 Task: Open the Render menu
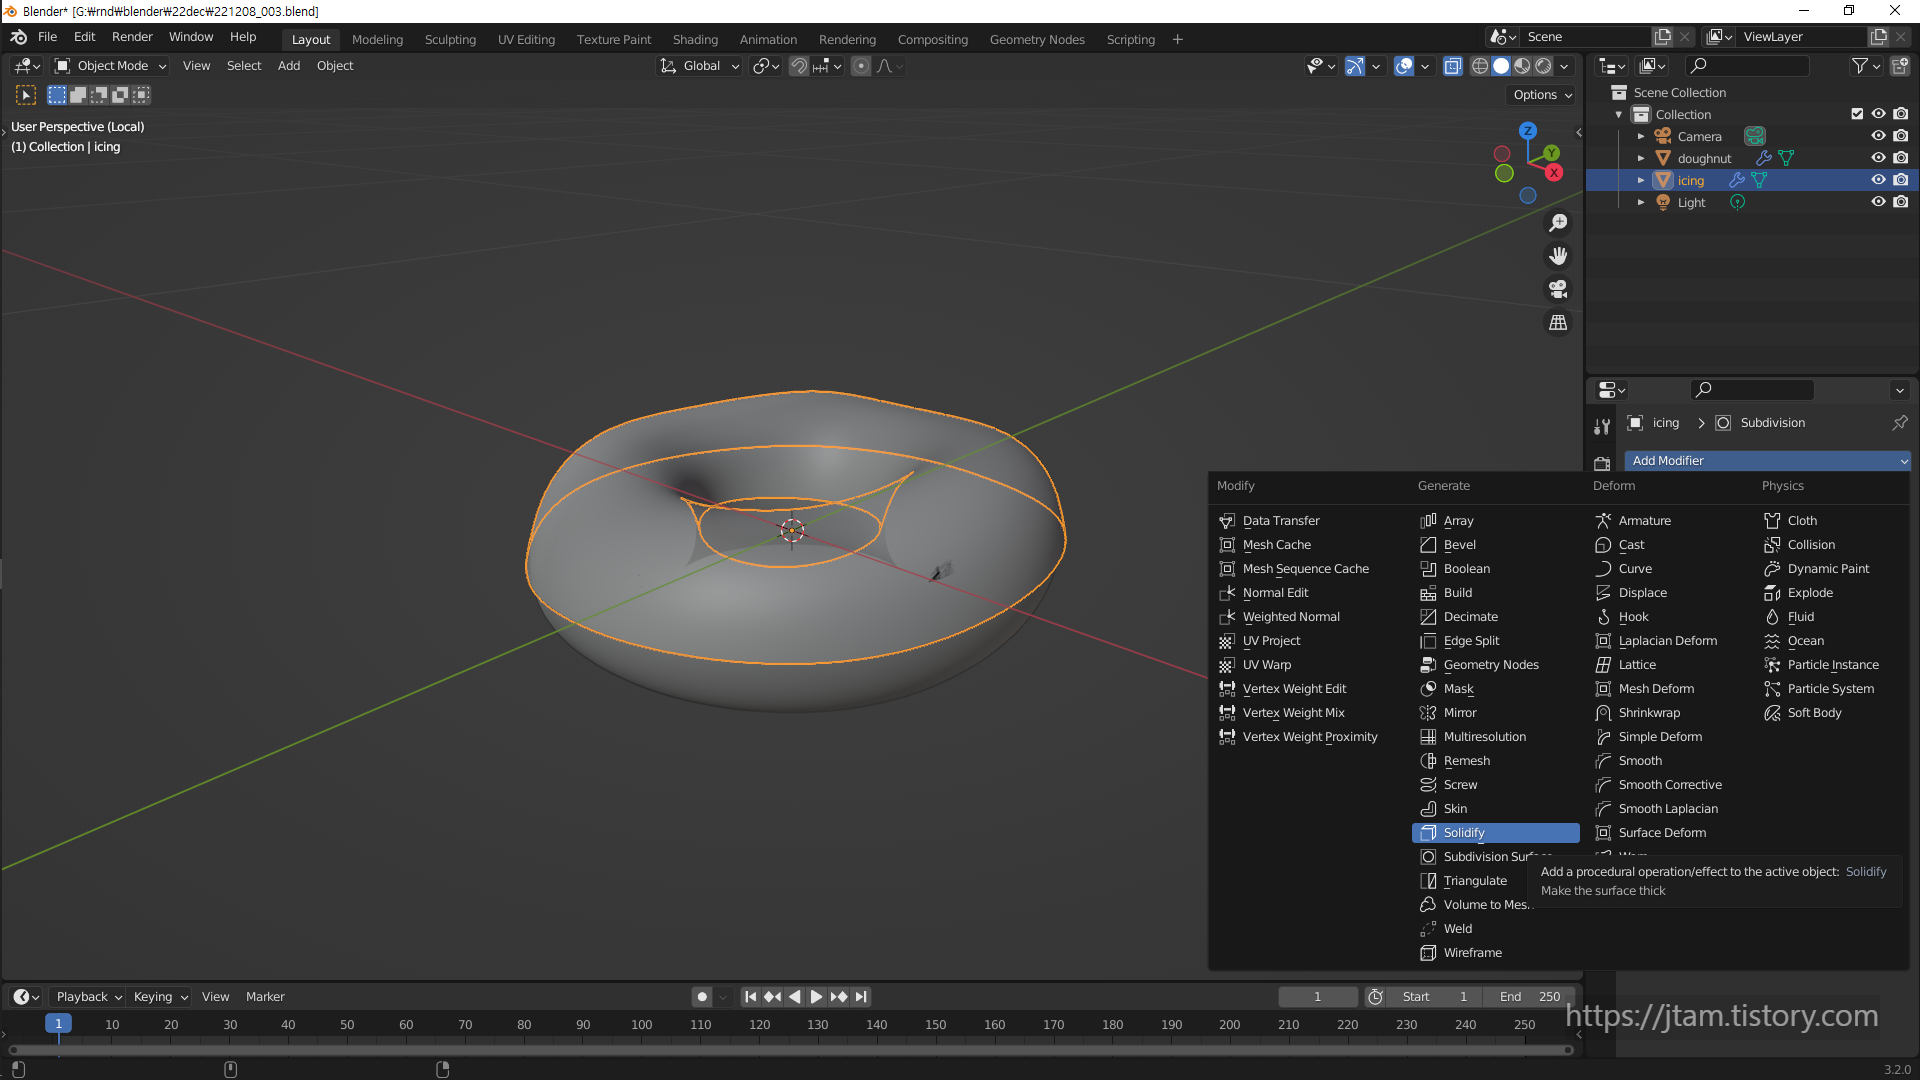(132, 37)
